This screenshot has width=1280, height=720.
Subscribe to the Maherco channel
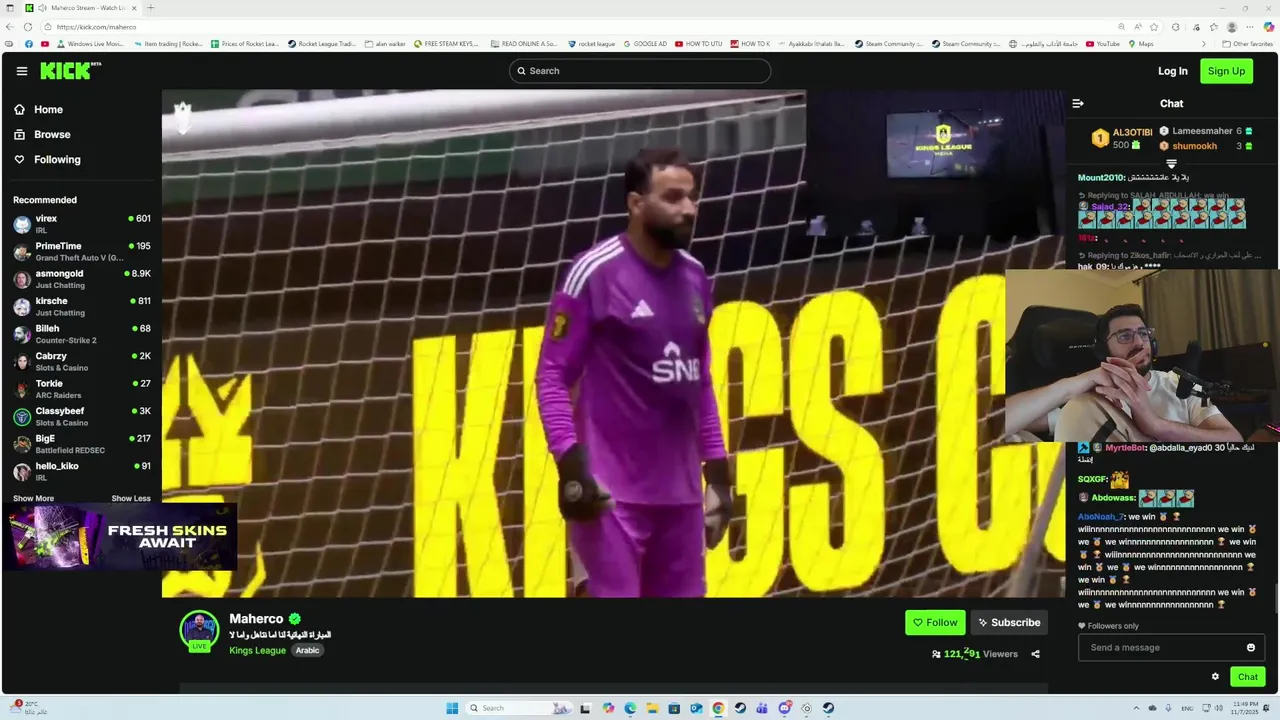click(x=1009, y=623)
